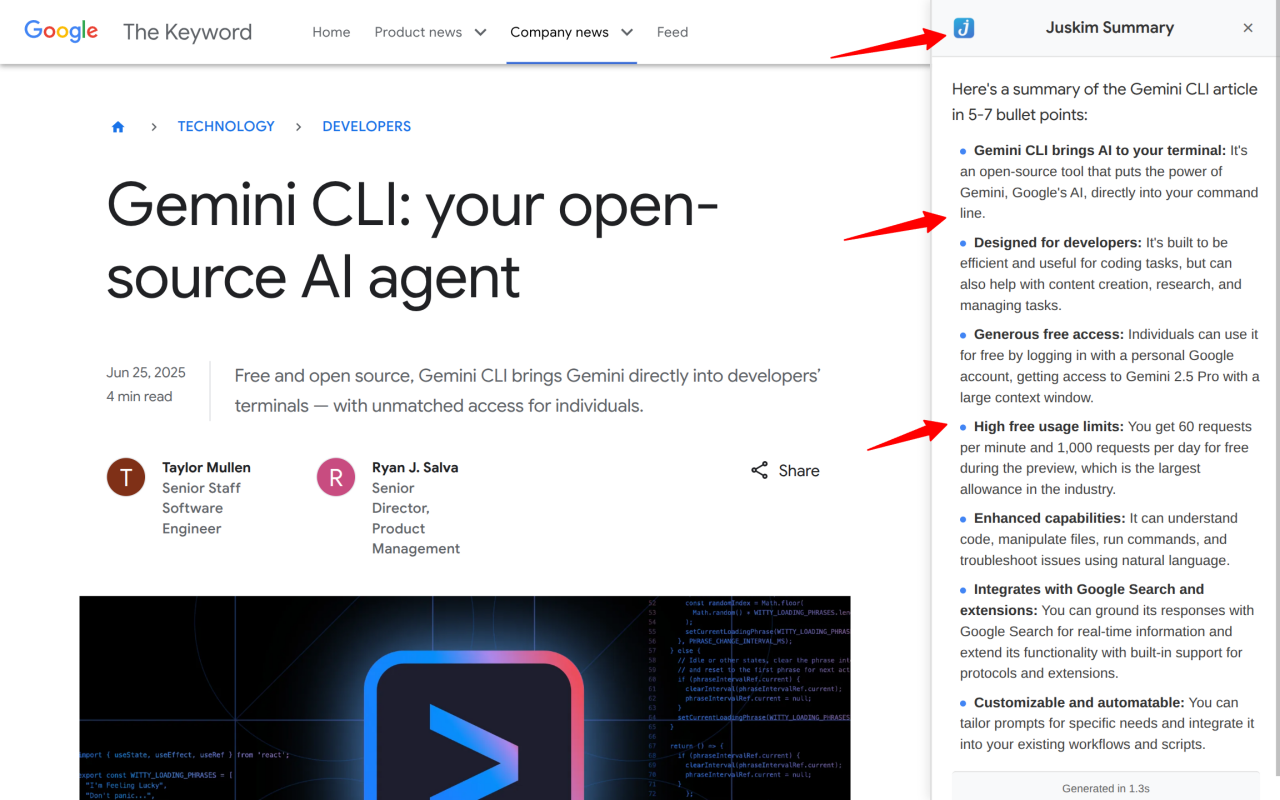Click the Google logo
This screenshot has height=800, width=1280.
[61, 31]
